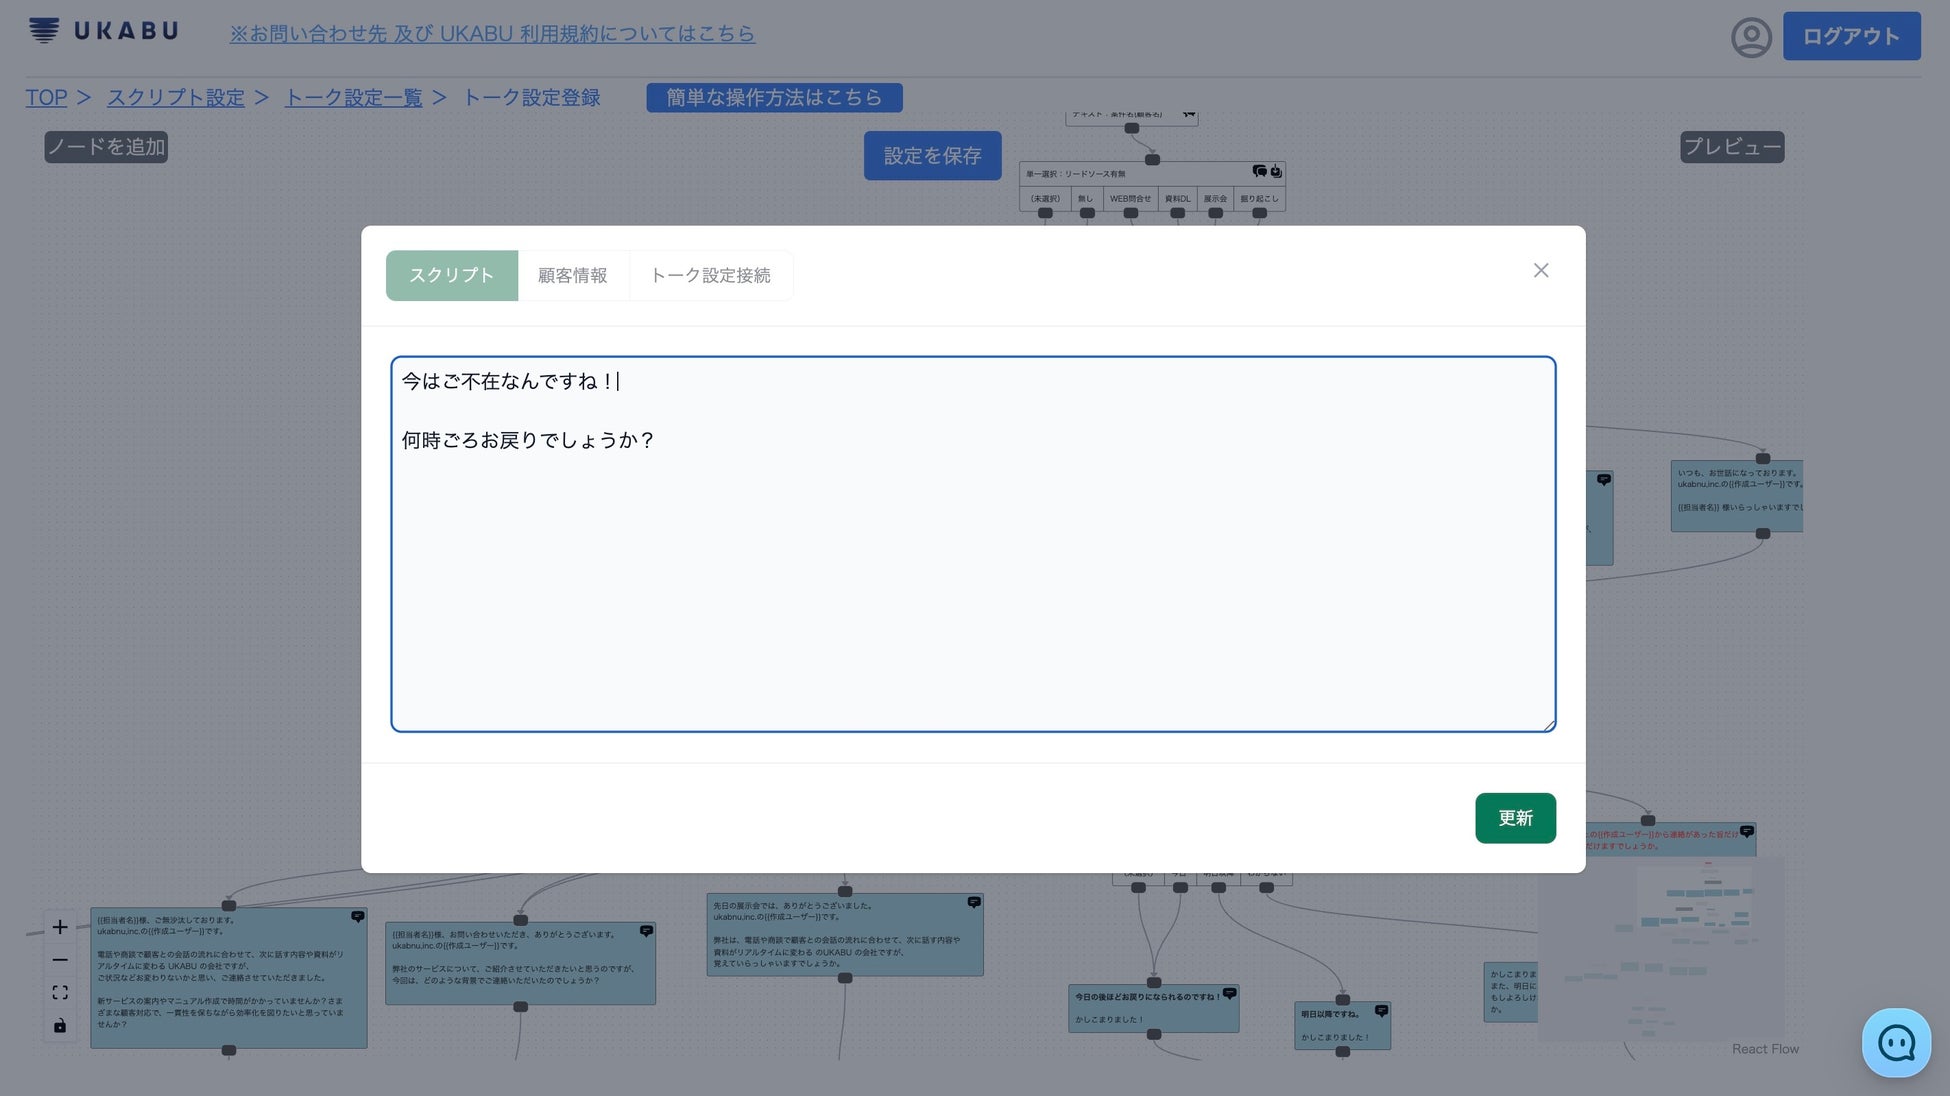The image size is (1950, 1096).
Task: Open the トーク設定接続 tab
Action: click(x=710, y=275)
